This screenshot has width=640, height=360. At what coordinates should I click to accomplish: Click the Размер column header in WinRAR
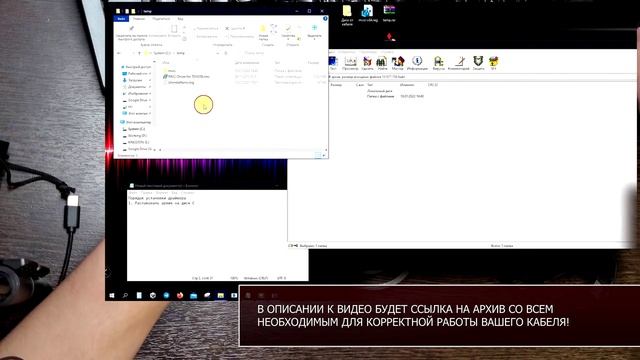336,85
